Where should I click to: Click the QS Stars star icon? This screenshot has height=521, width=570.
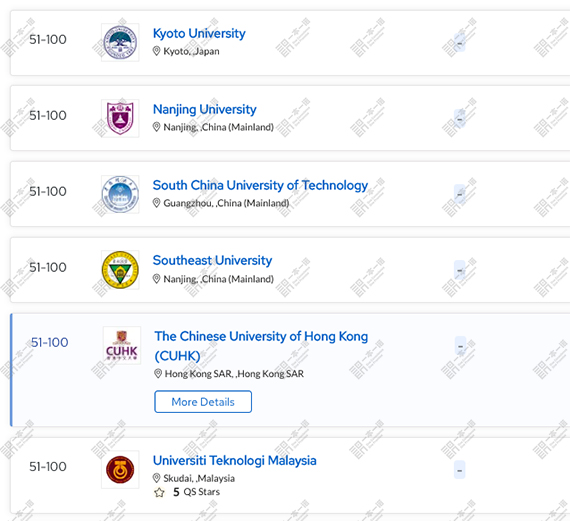click(159, 492)
